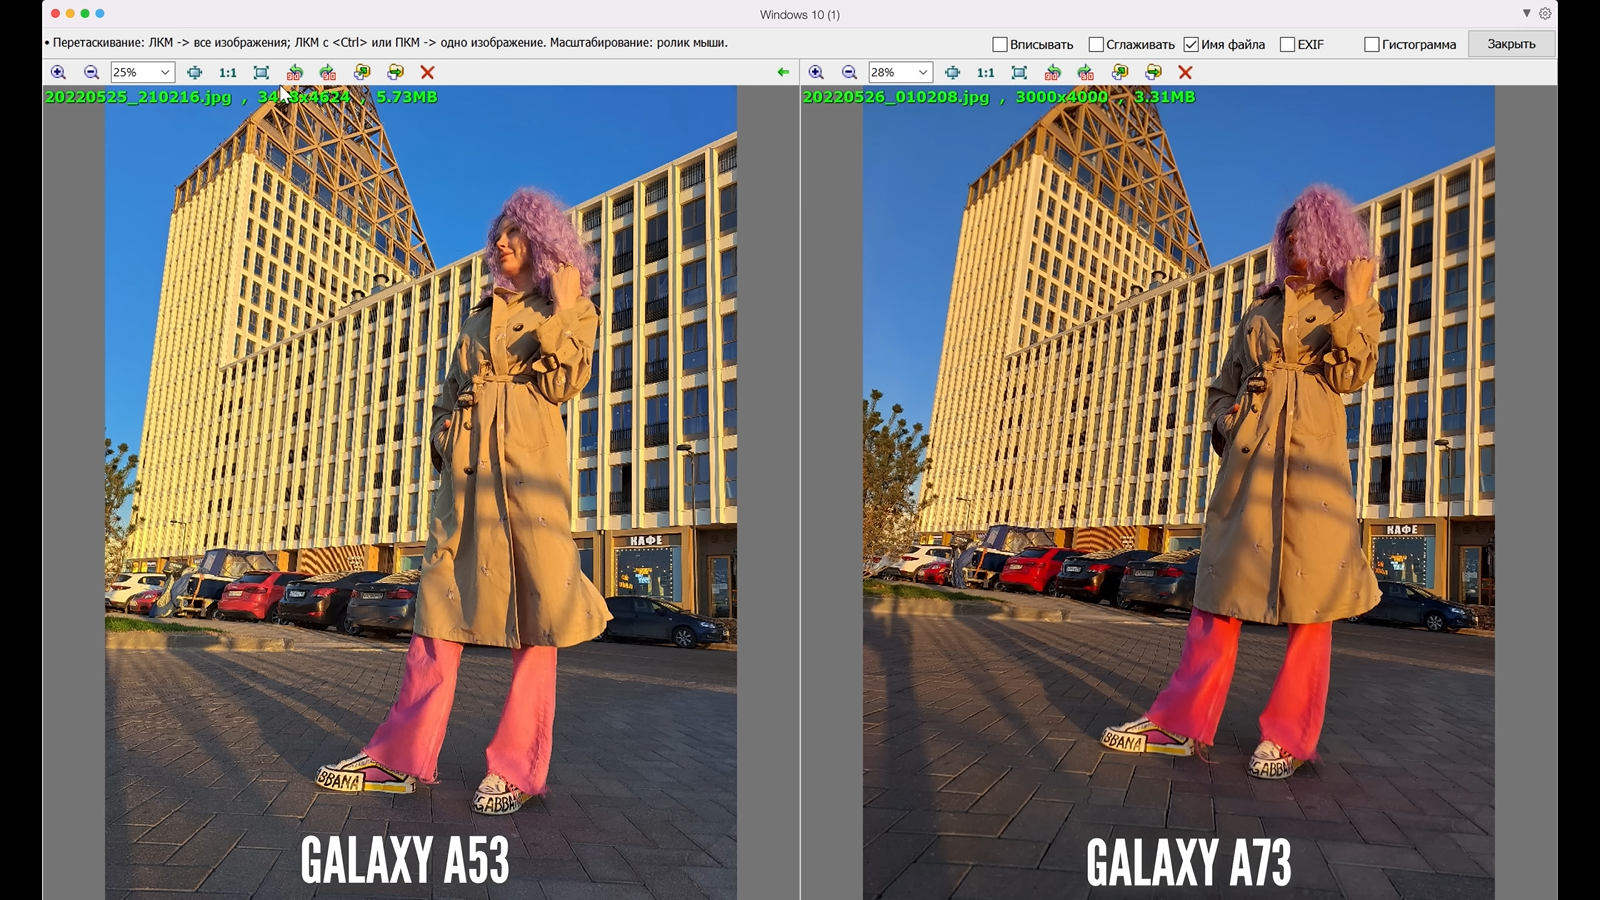Open the 25% zoom dropdown
The width and height of the screenshot is (1600, 900).
165,72
